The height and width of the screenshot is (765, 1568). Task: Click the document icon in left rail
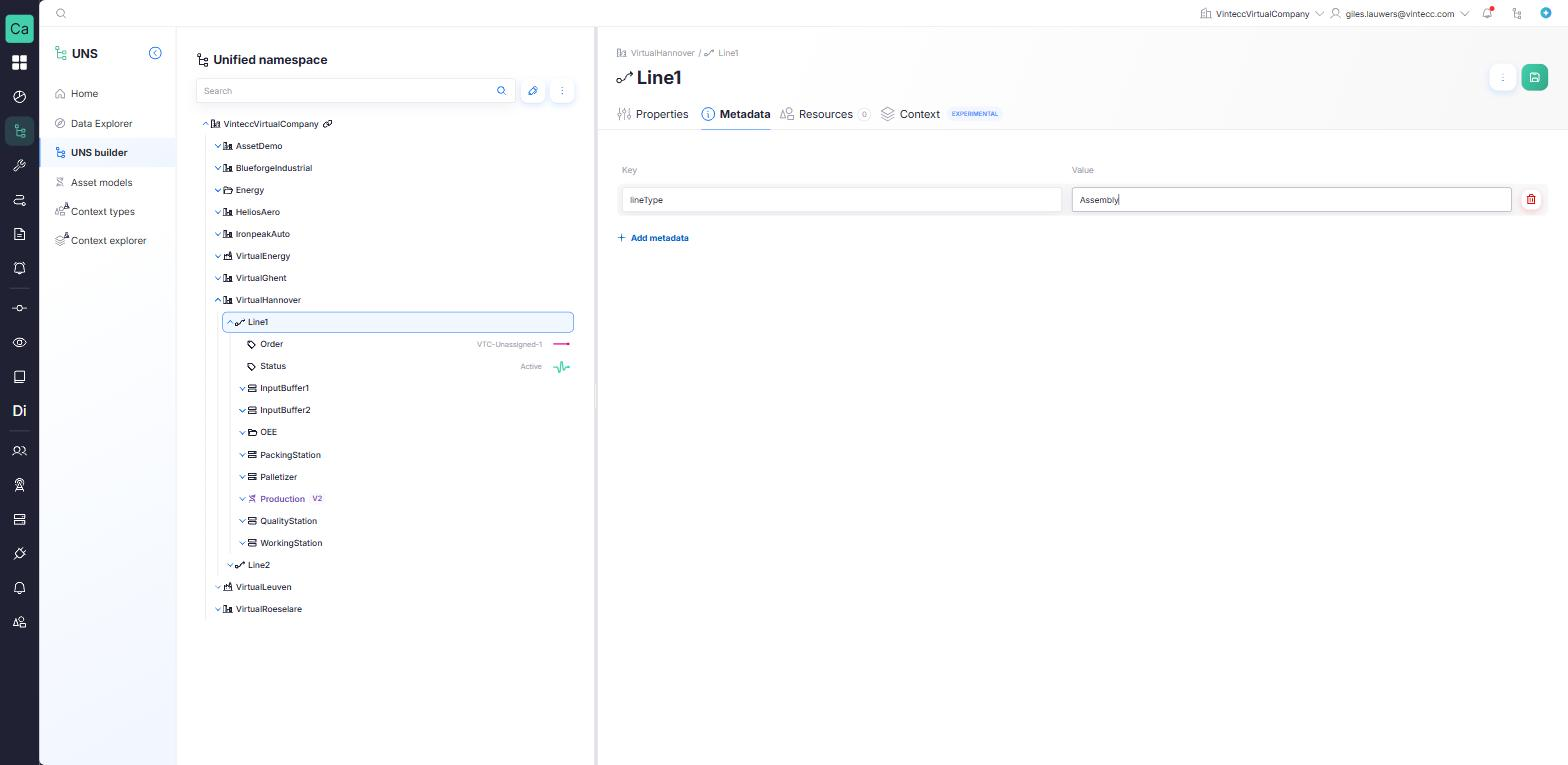(19, 234)
